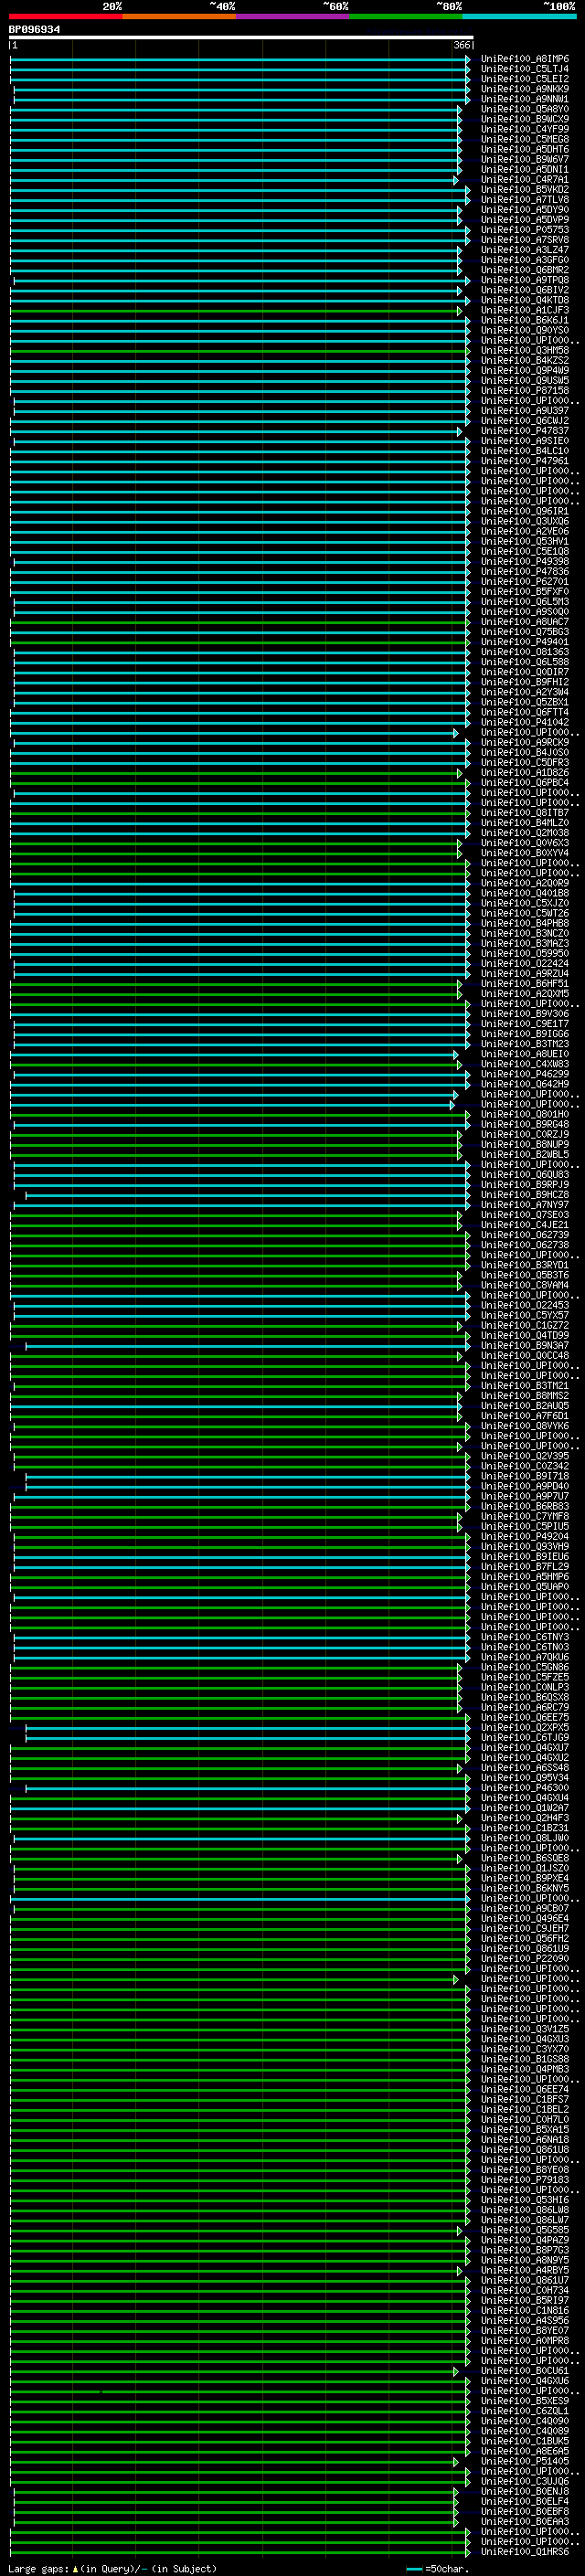
Task: Click the red 20% identity legend segment
Action: pyautogui.click(x=66, y=16)
